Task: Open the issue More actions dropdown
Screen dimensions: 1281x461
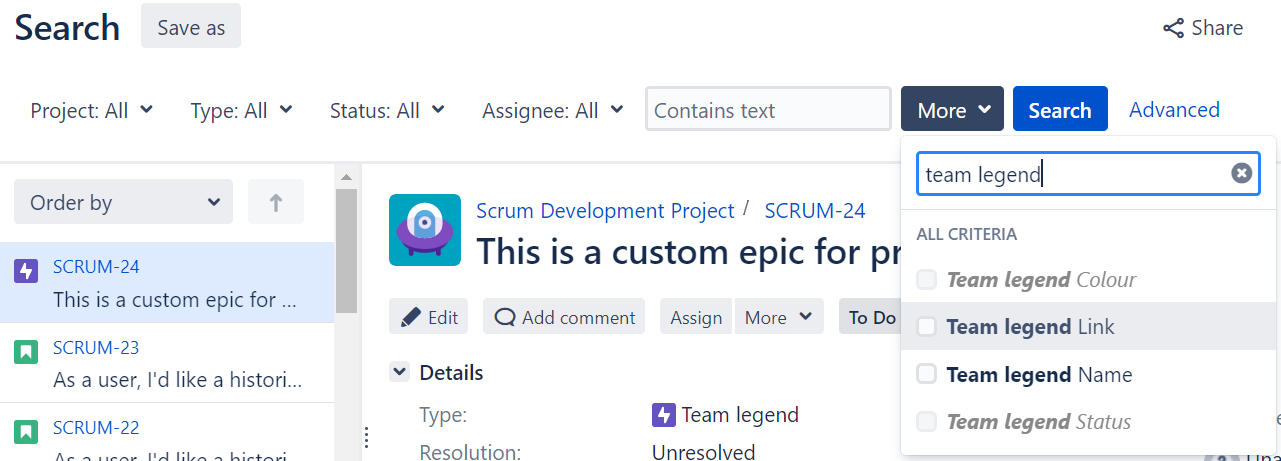Action: click(x=779, y=317)
